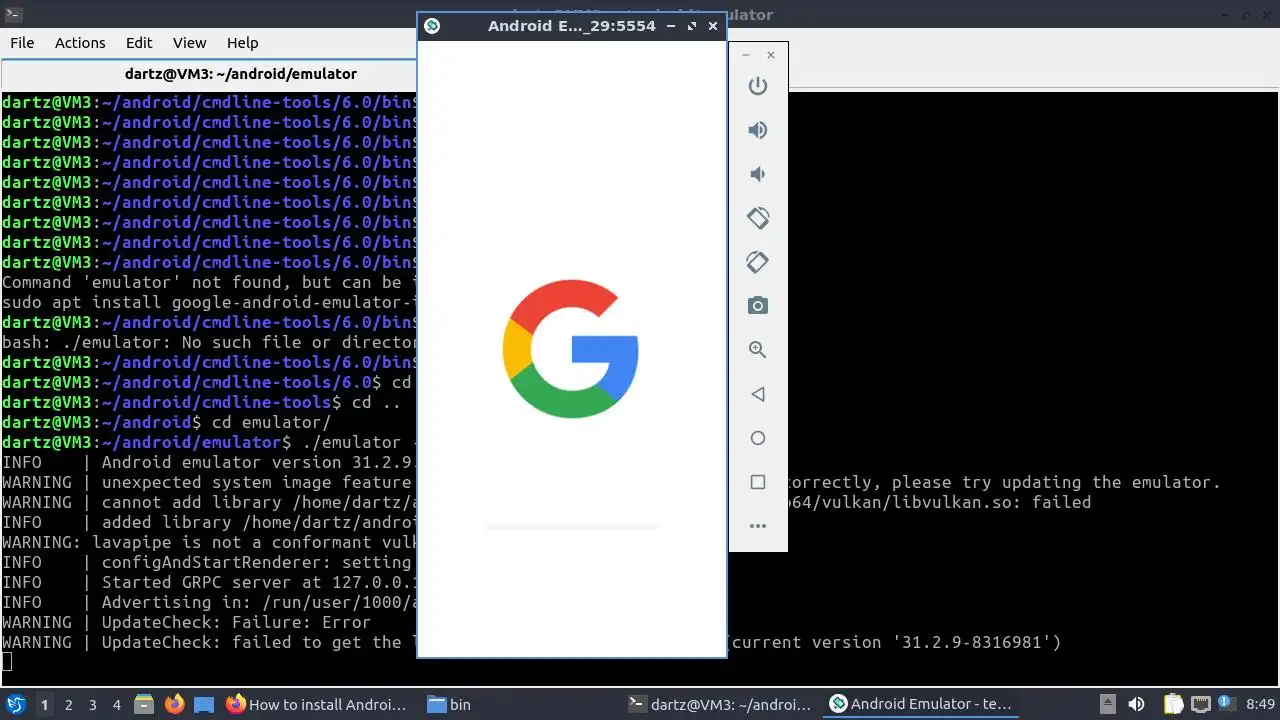
Task: Rotate emulator left using upper rotate icon
Action: (x=758, y=218)
